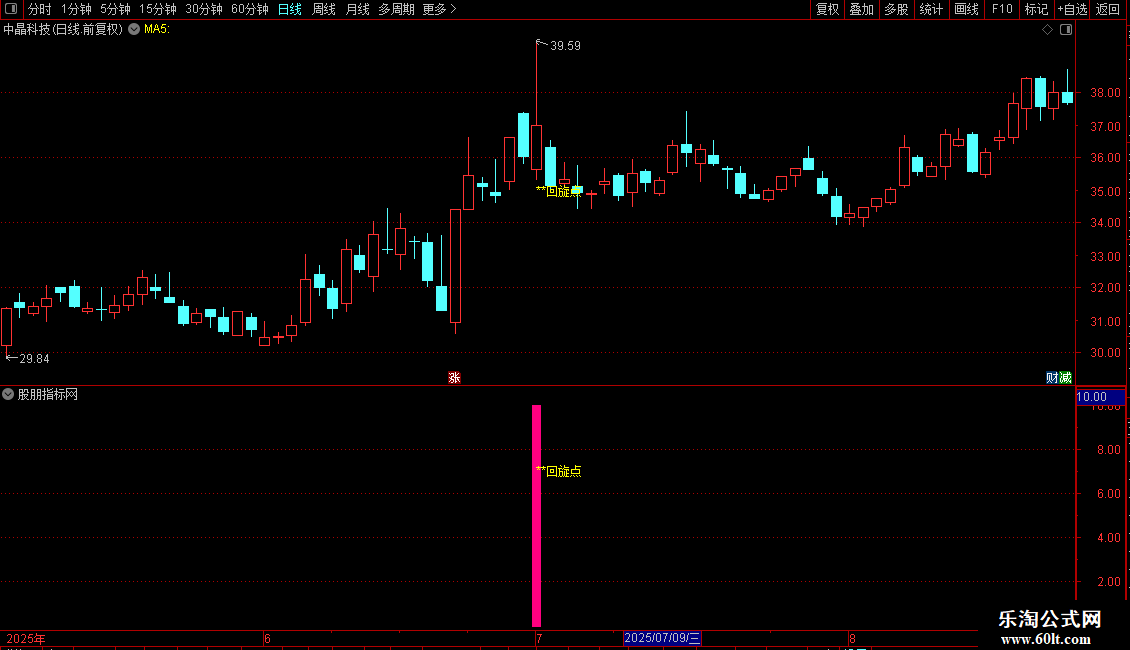The height and width of the screenshot is (650, 1130).
Task: Open the 统计 statistics tool
Action: [x=931, y=9]
